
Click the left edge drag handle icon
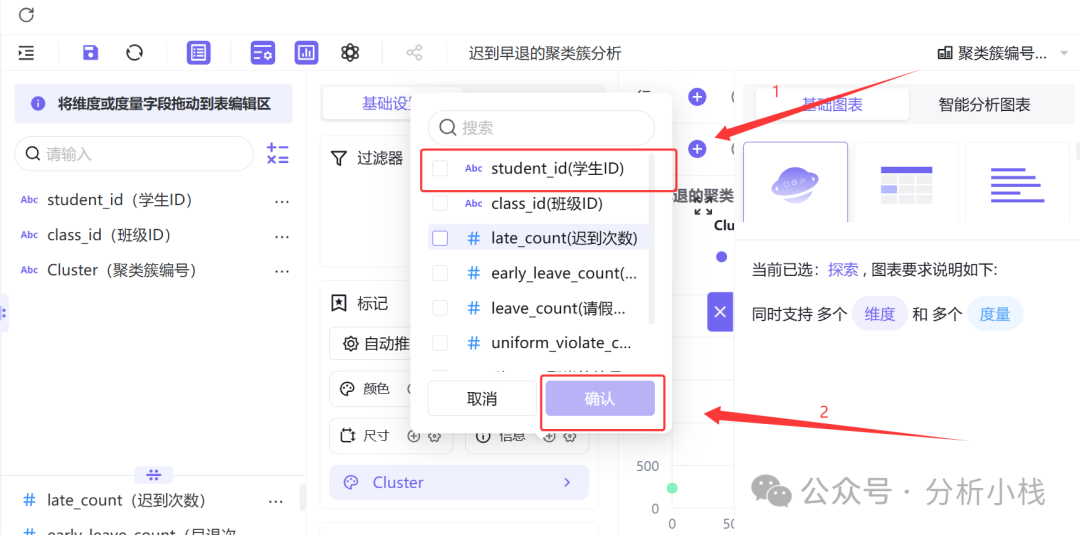(x=3, y=313)
